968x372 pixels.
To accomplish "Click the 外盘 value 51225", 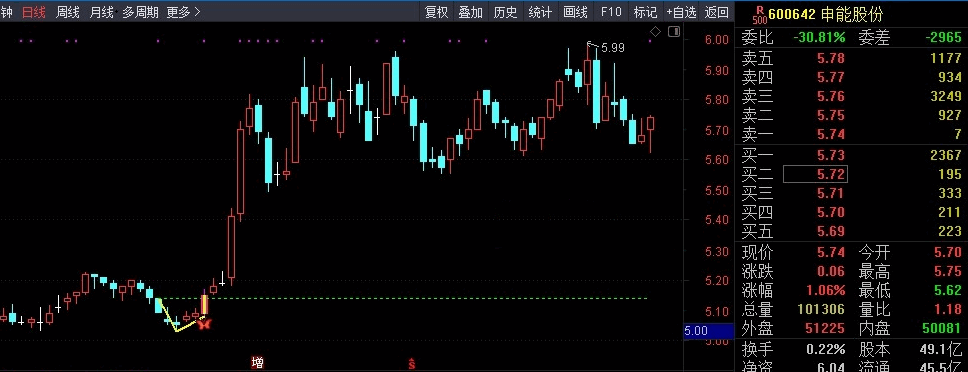I will coord(825,329).
